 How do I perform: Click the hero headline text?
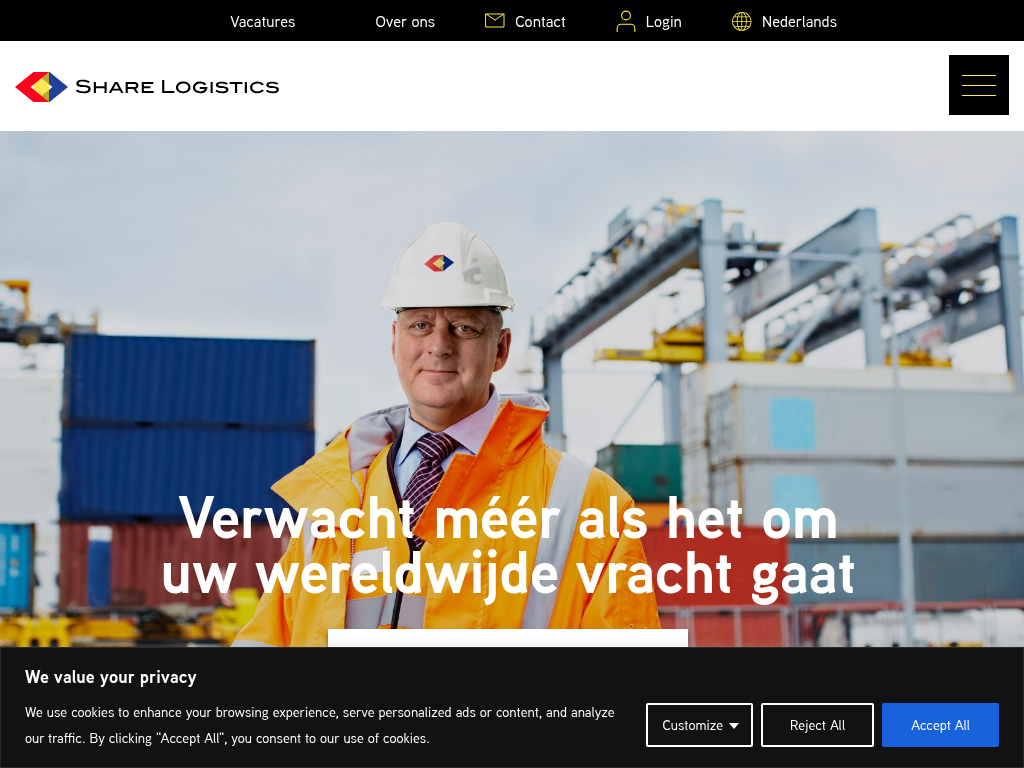point(508,547)
